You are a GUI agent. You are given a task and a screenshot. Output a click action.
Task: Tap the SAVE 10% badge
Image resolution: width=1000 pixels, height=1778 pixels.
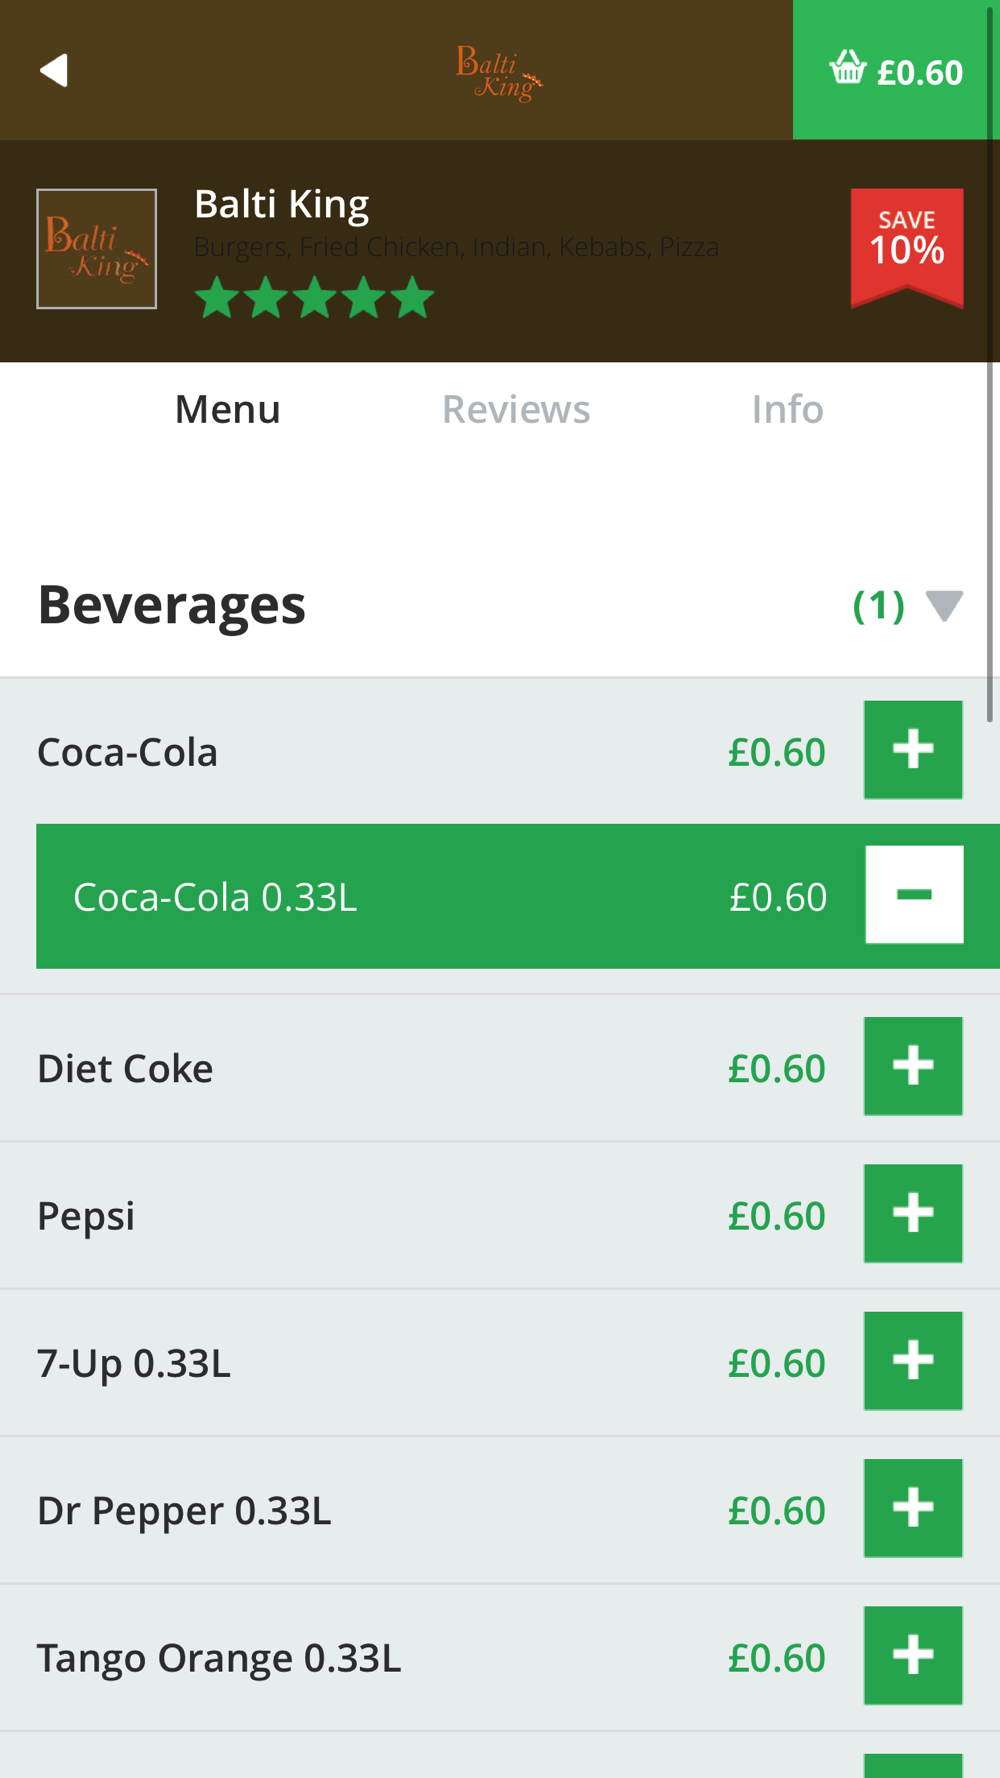907,247
